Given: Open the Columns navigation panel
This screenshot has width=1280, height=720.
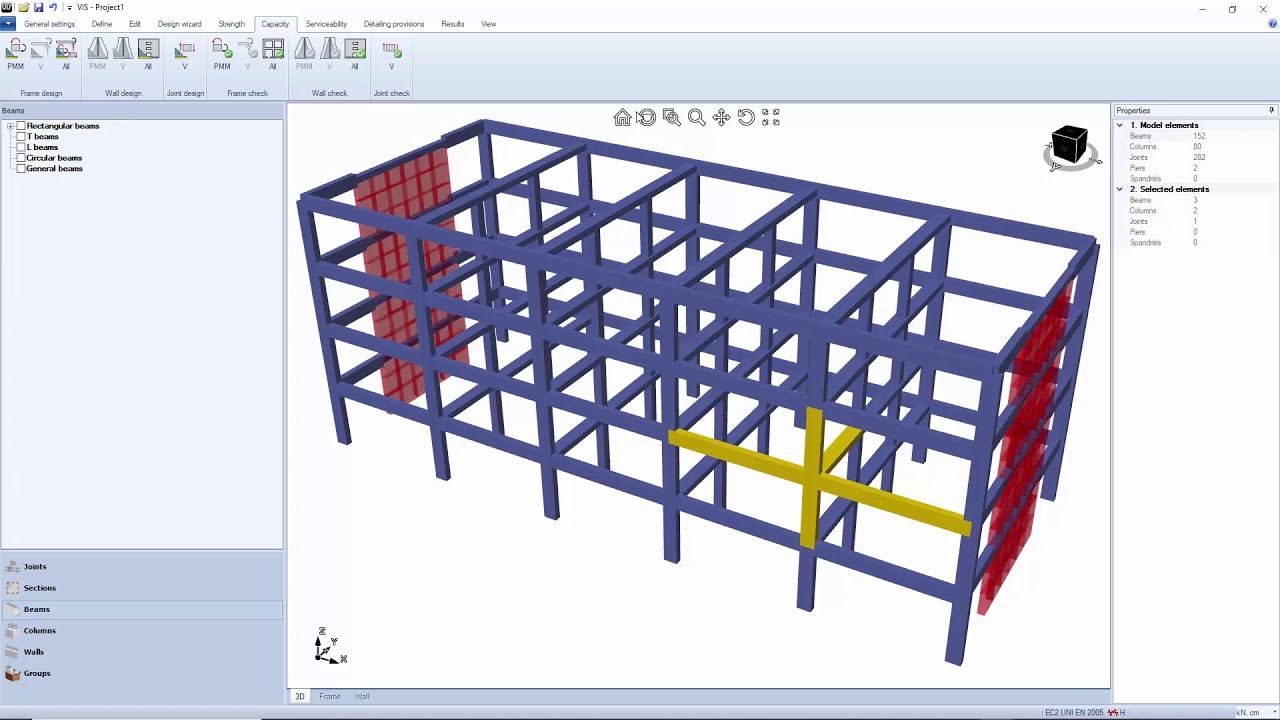Looking at the screenshot, I should pos(142,630).
